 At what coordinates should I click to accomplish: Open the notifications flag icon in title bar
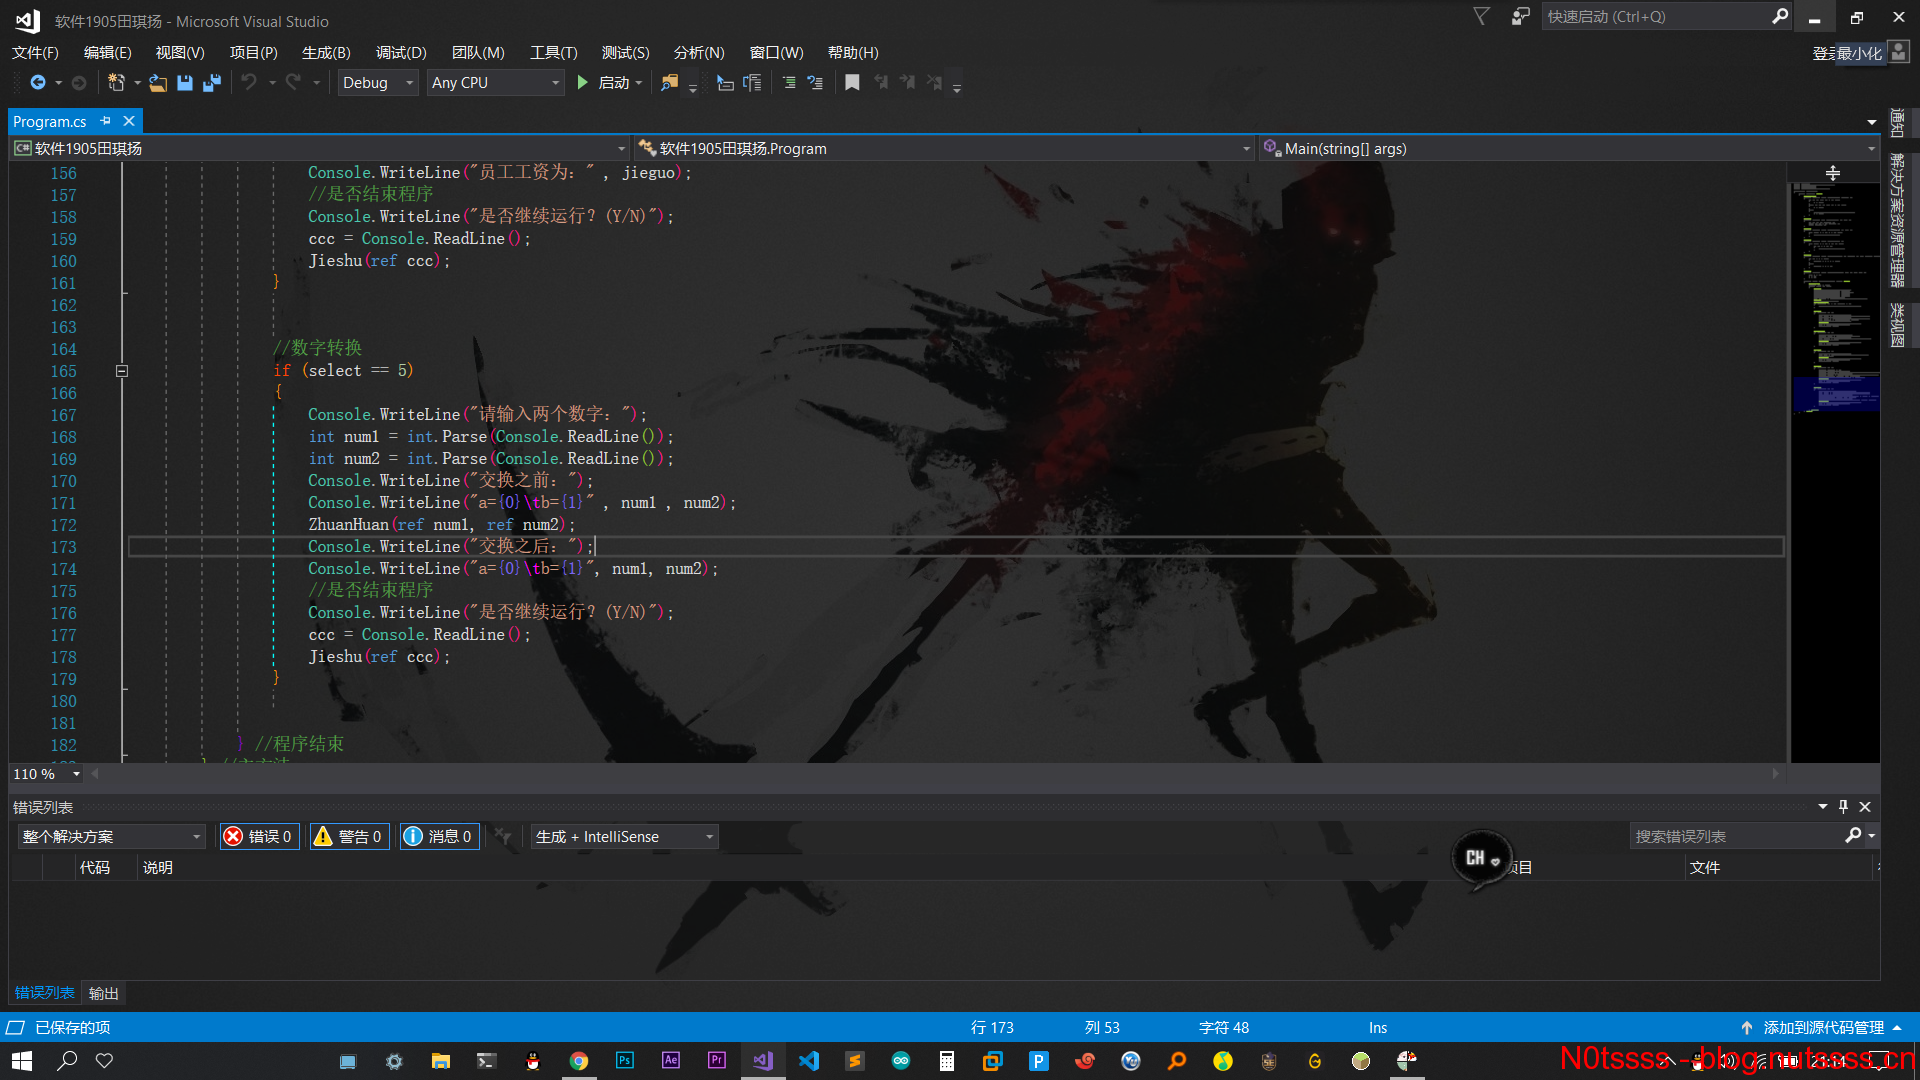click(x=1482, y=16)
